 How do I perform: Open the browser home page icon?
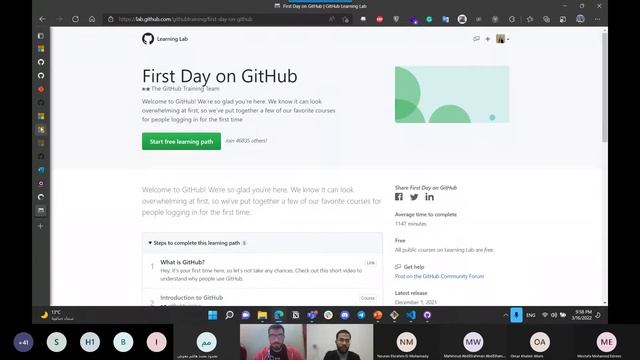point(92,19)
